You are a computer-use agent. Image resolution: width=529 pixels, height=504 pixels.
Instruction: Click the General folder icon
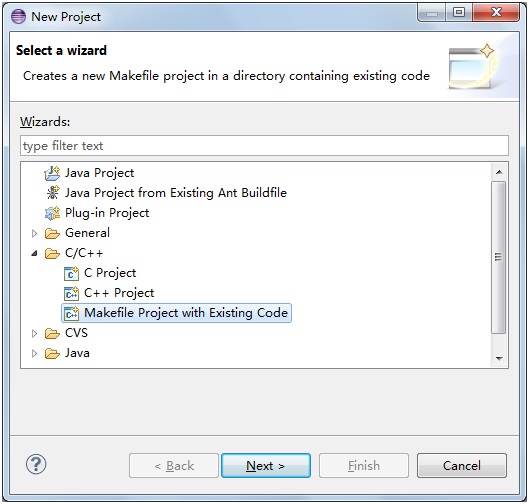[52, 233]
